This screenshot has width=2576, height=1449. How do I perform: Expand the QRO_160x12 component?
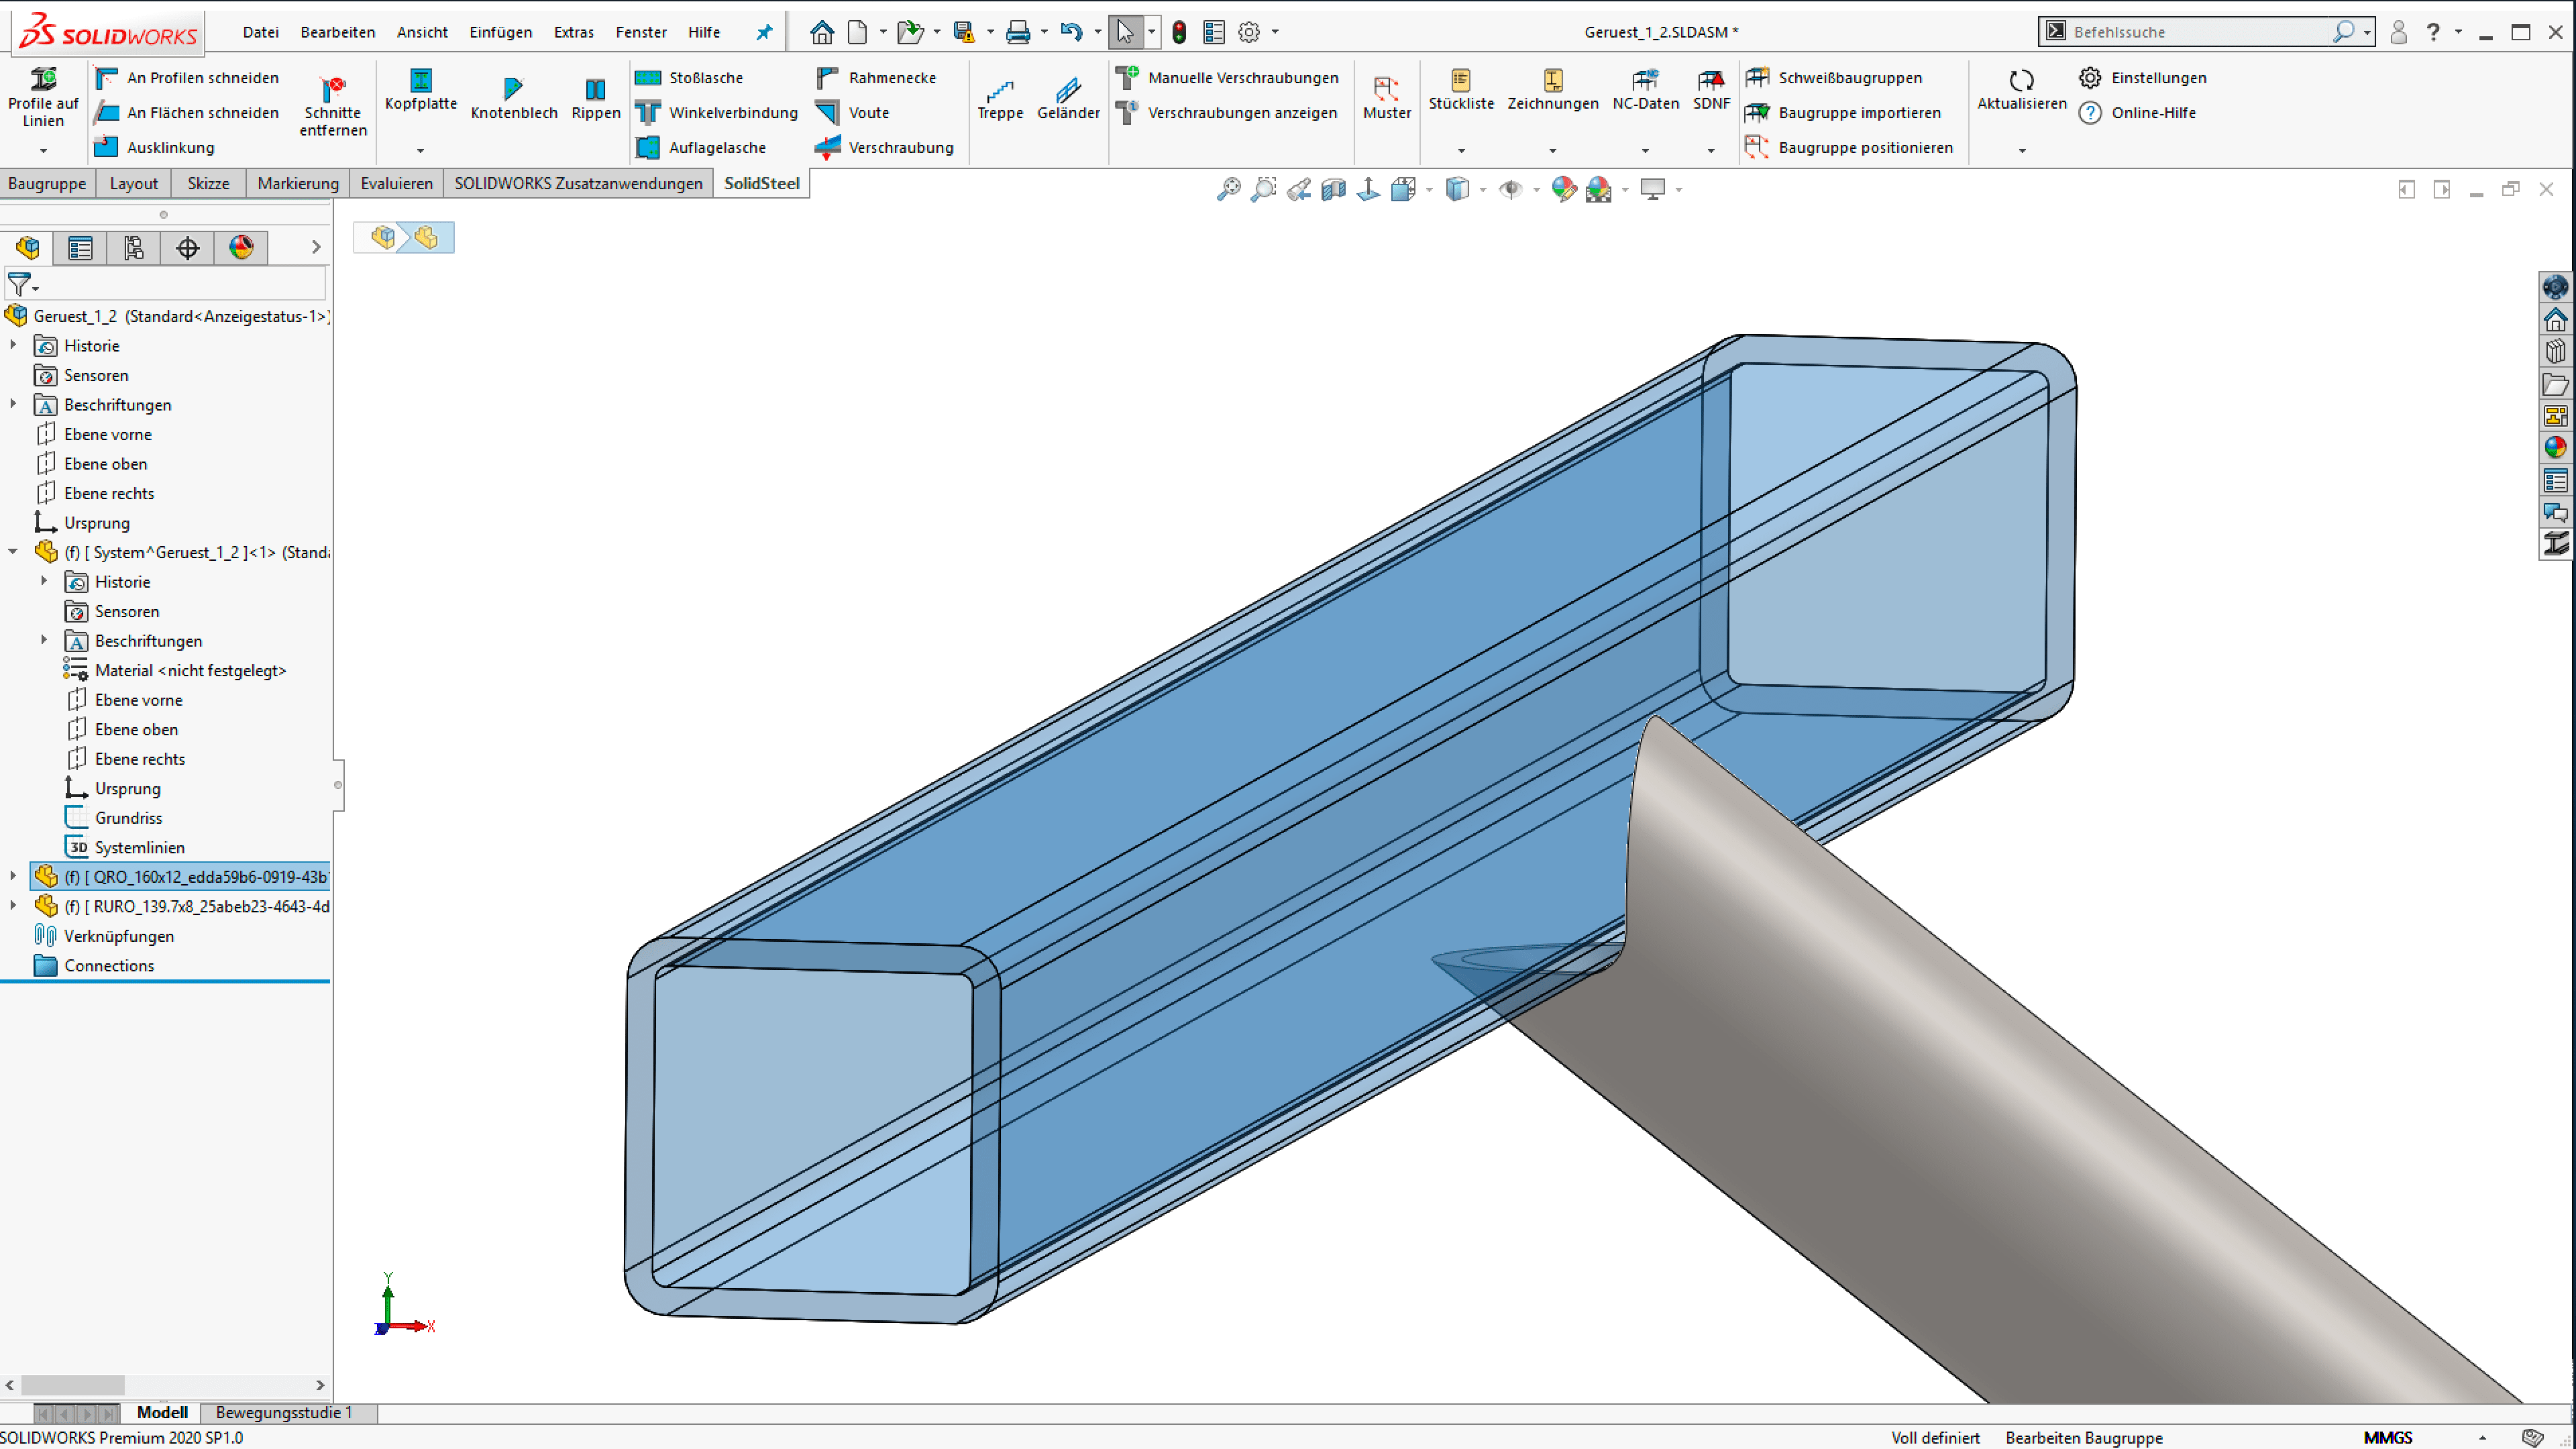pos(13,876)
